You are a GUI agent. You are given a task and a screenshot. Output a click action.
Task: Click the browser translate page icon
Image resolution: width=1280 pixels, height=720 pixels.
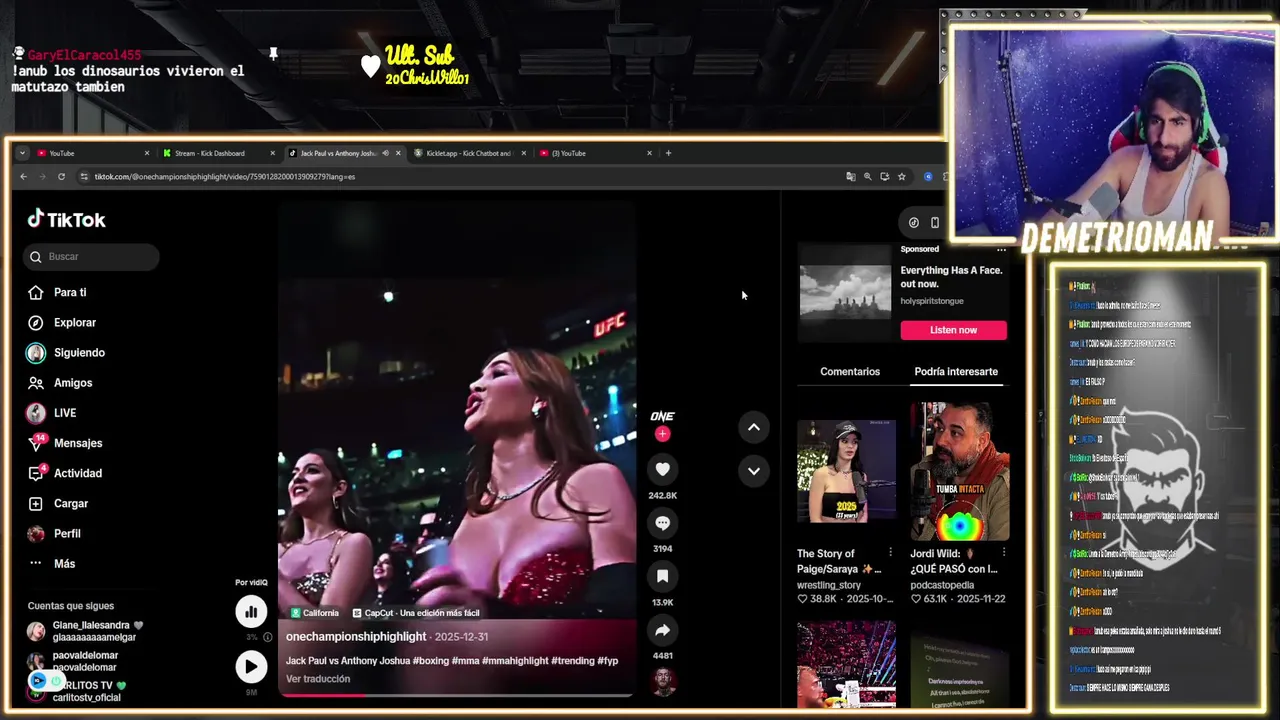pyautogui.click(x=851, y=177)
